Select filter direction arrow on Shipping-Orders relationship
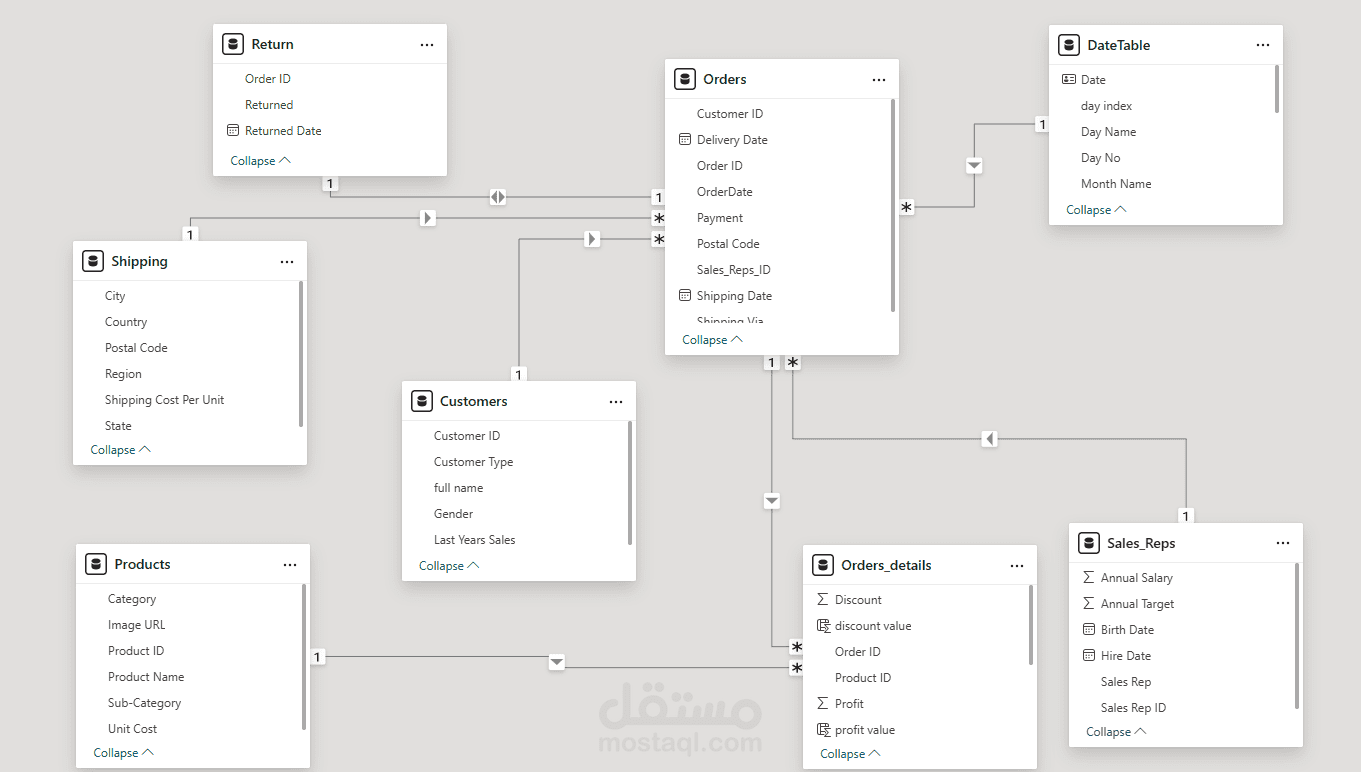The height and width of the screenshot is (772, 1361). pyautogui.click(x=428, y=218)
